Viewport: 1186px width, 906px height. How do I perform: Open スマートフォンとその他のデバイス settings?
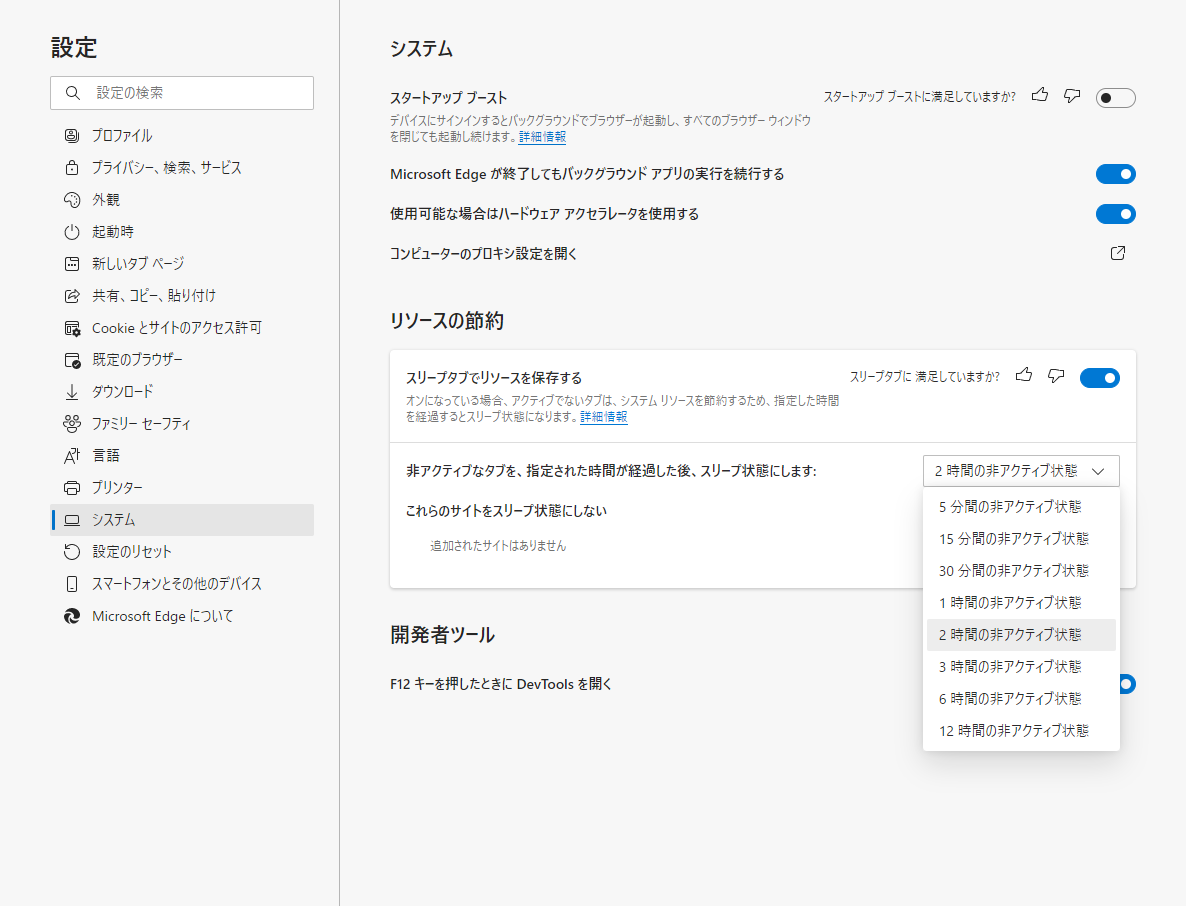[x=182, y=584]
